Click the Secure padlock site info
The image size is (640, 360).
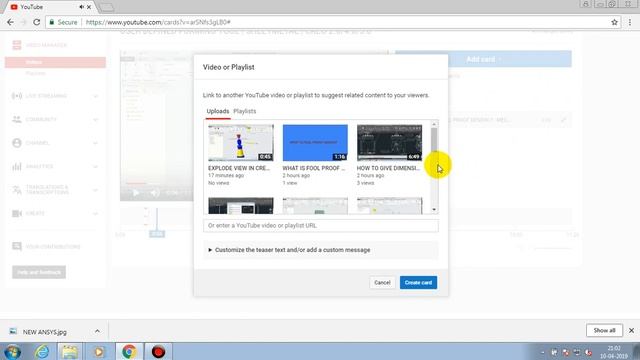point(63,22)
